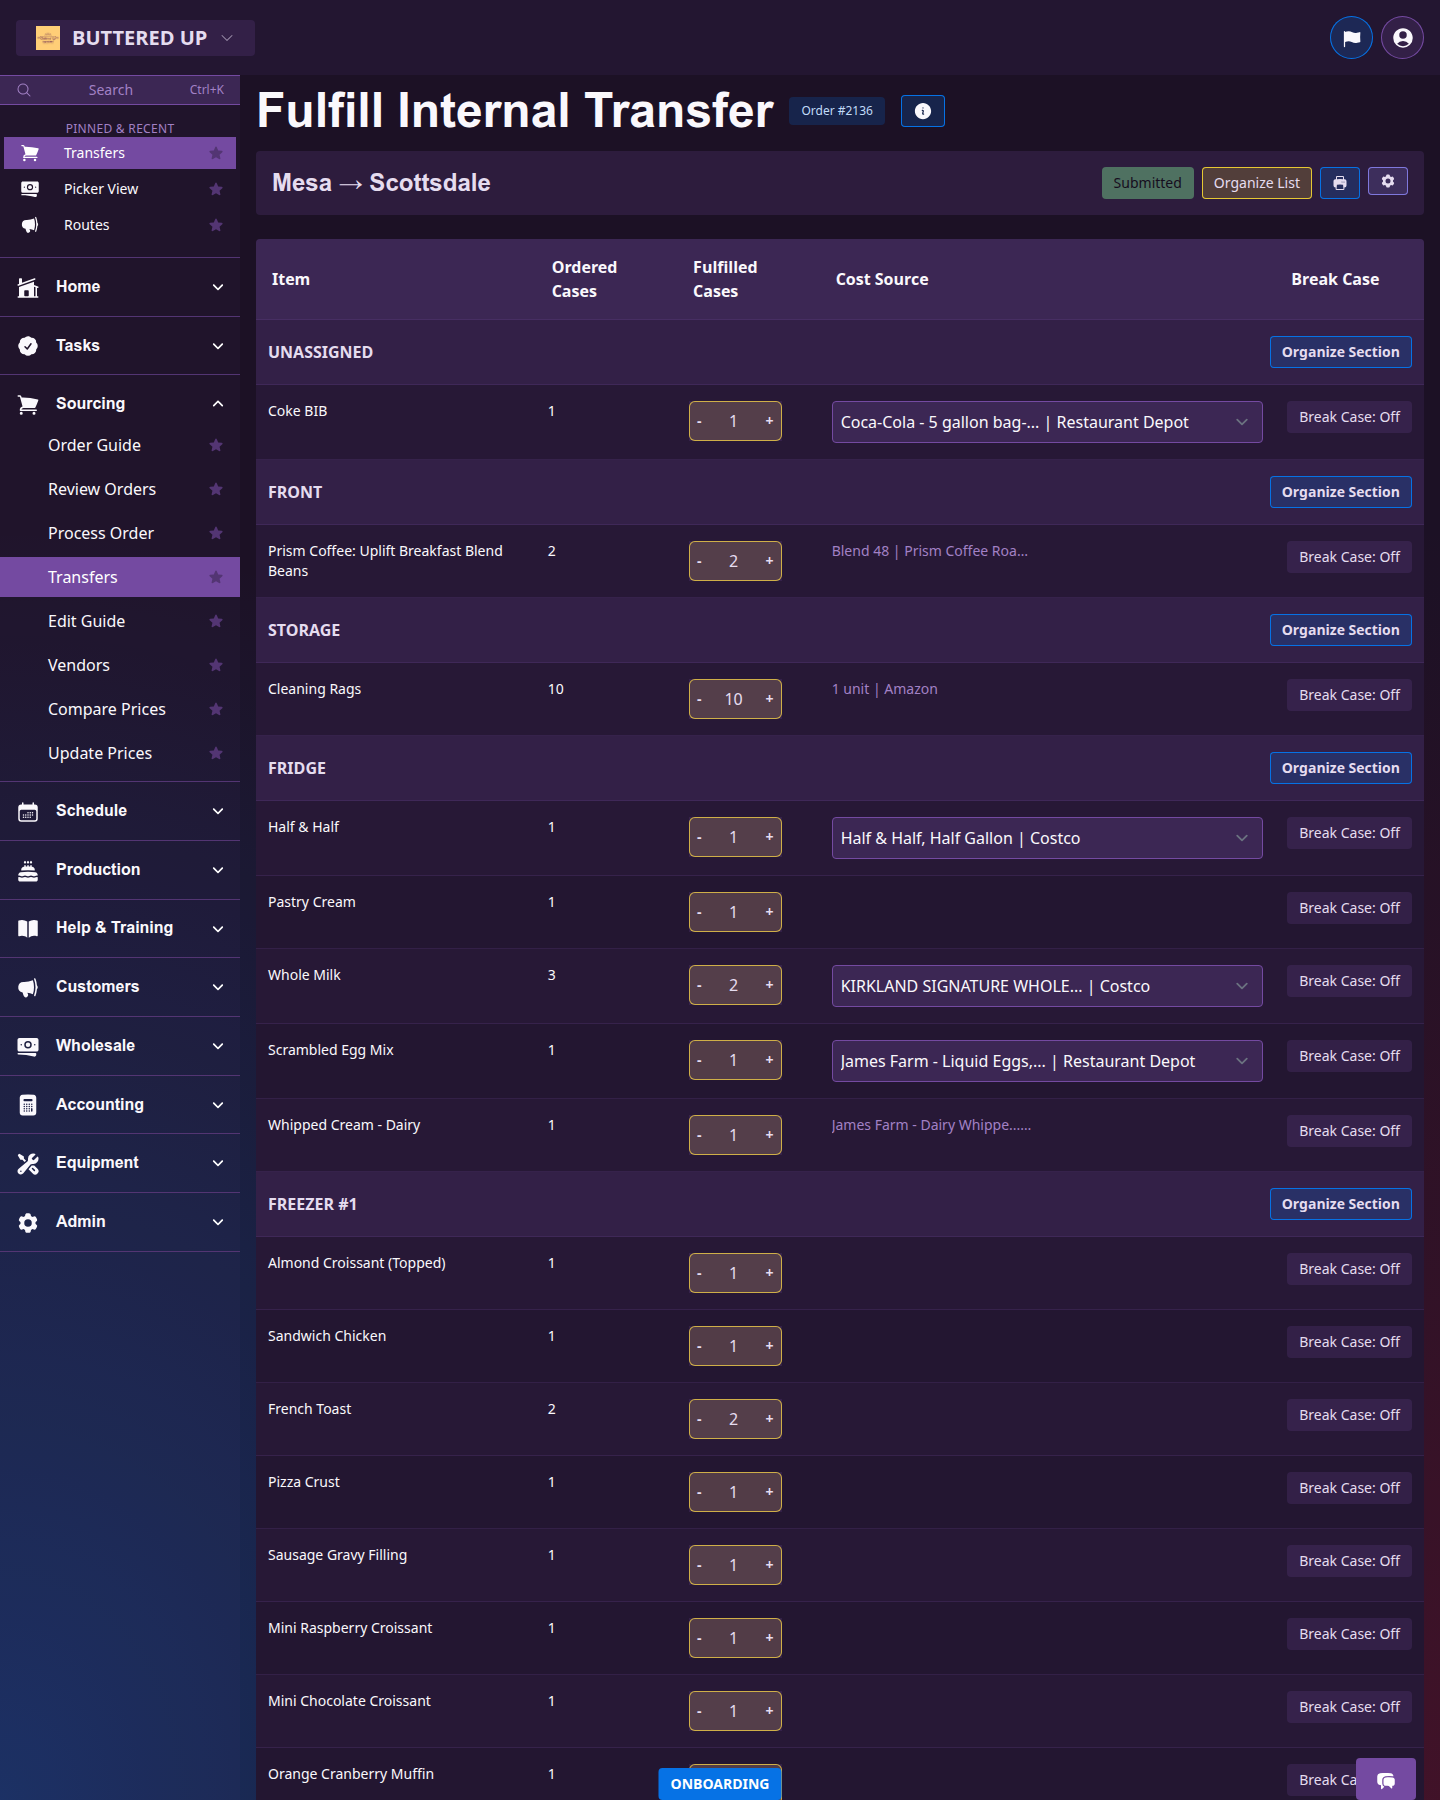Image resolution: width=1440 pixels, height=1800 pixels.
Task: Open Picker View from pinned items
Action: 101,189
